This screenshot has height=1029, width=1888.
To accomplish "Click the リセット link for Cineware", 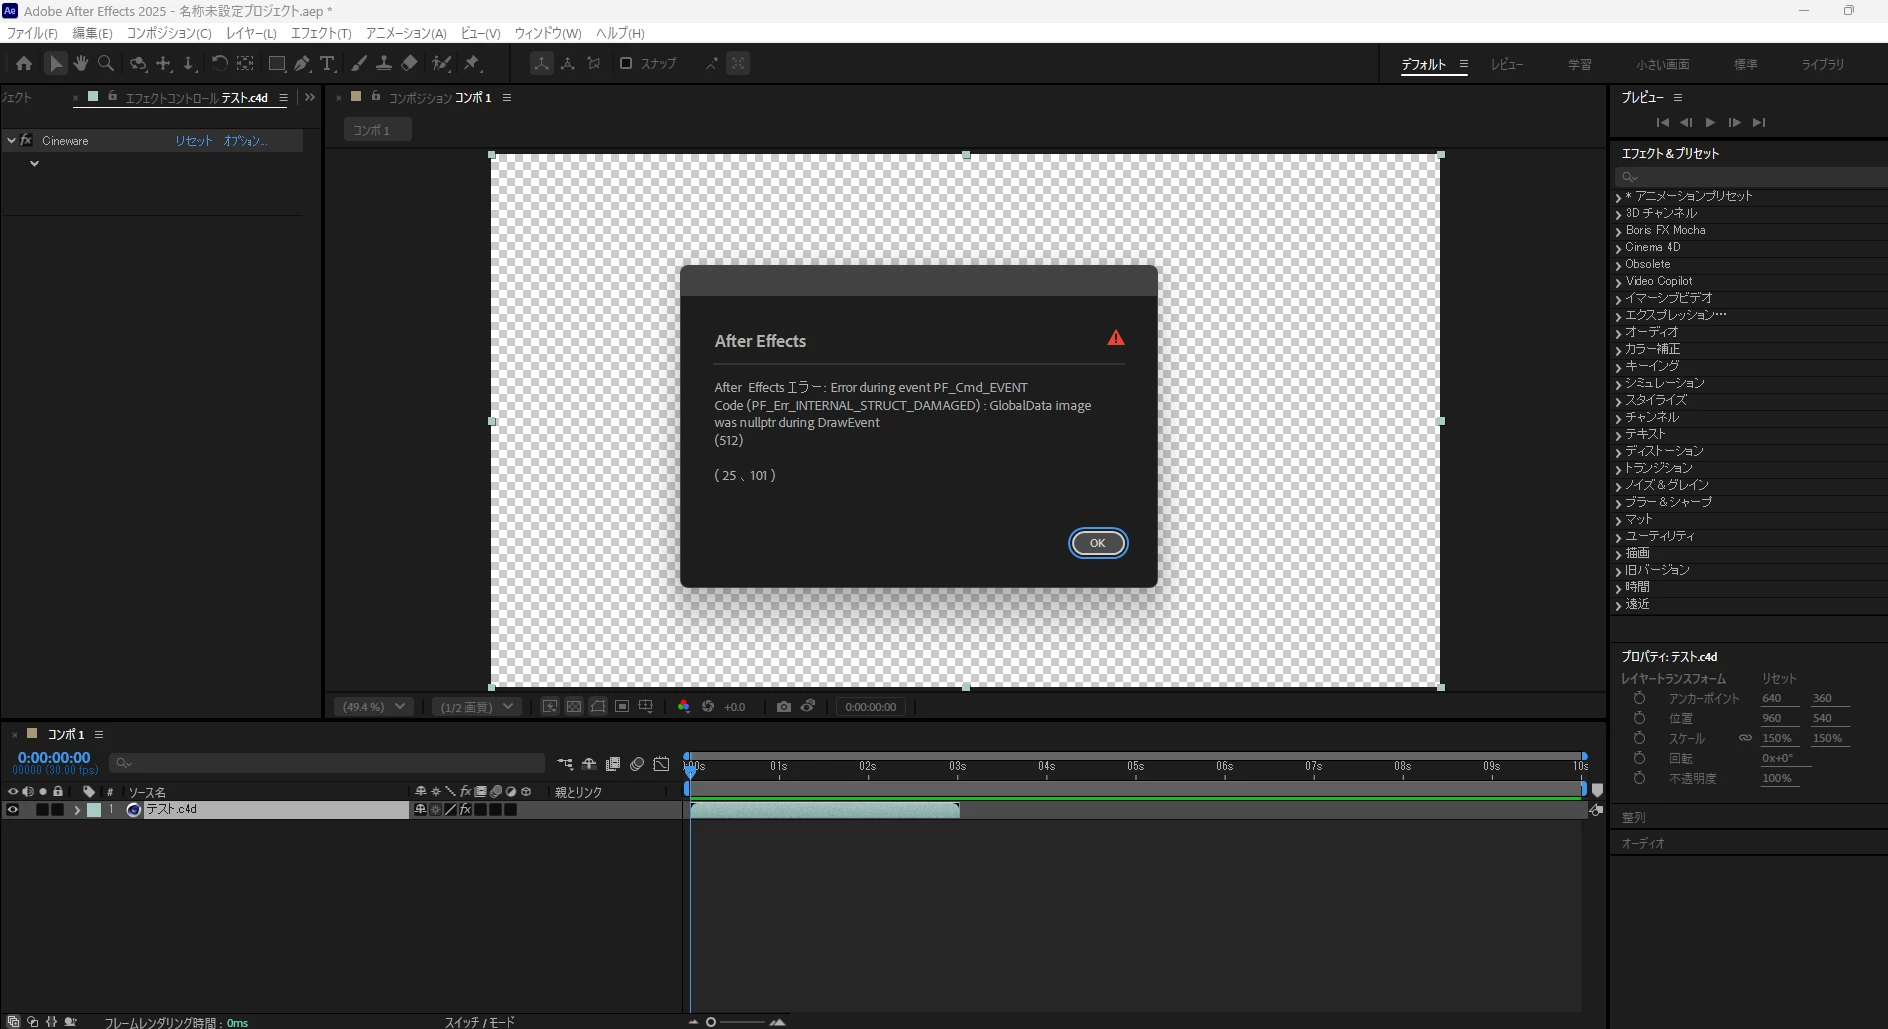I will [x=194, y=141].
